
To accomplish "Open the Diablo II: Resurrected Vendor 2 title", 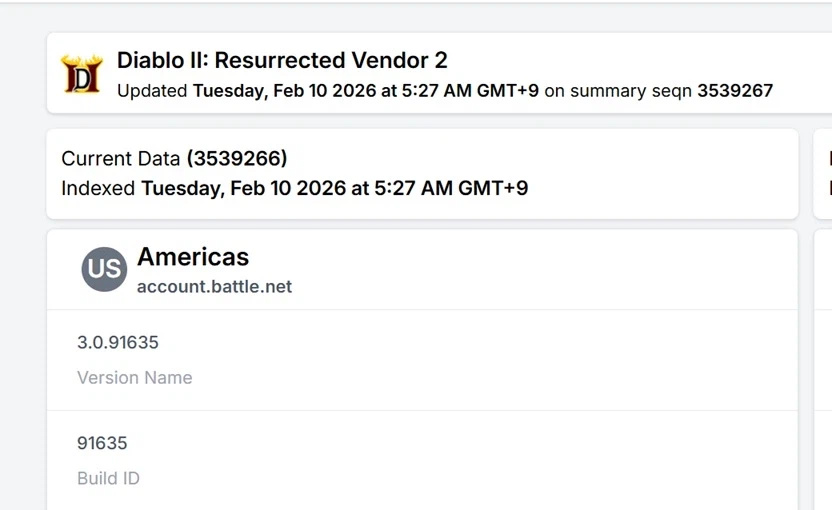I will 282,60.
